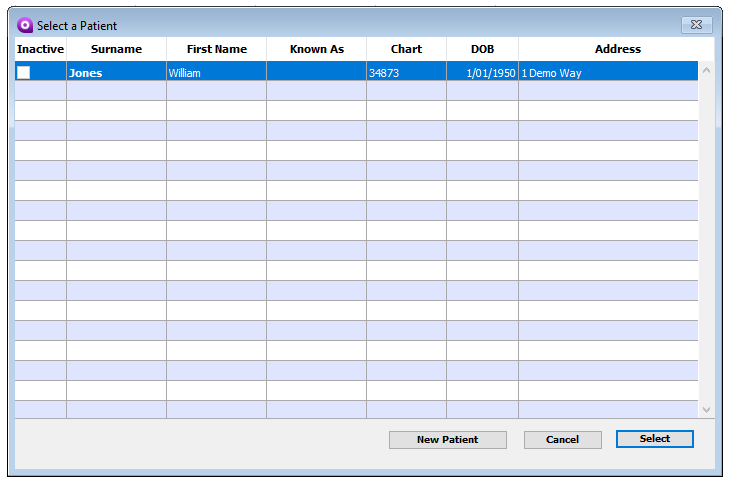
Task: Click chart number 34873
Action: [384, 73]
